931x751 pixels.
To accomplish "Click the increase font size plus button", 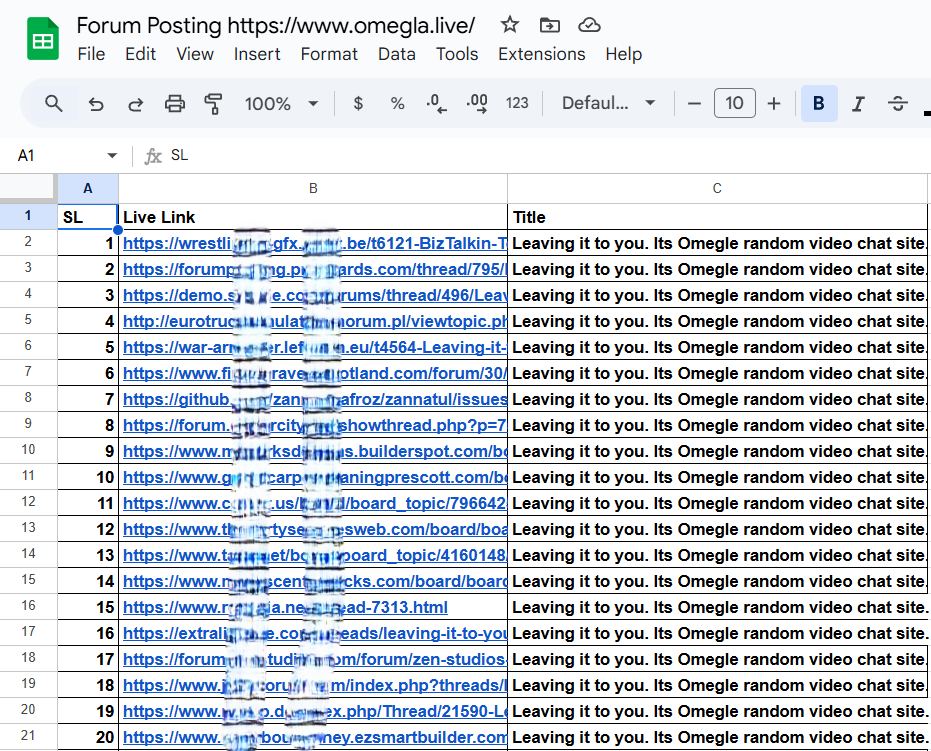I will coord(774,103).
